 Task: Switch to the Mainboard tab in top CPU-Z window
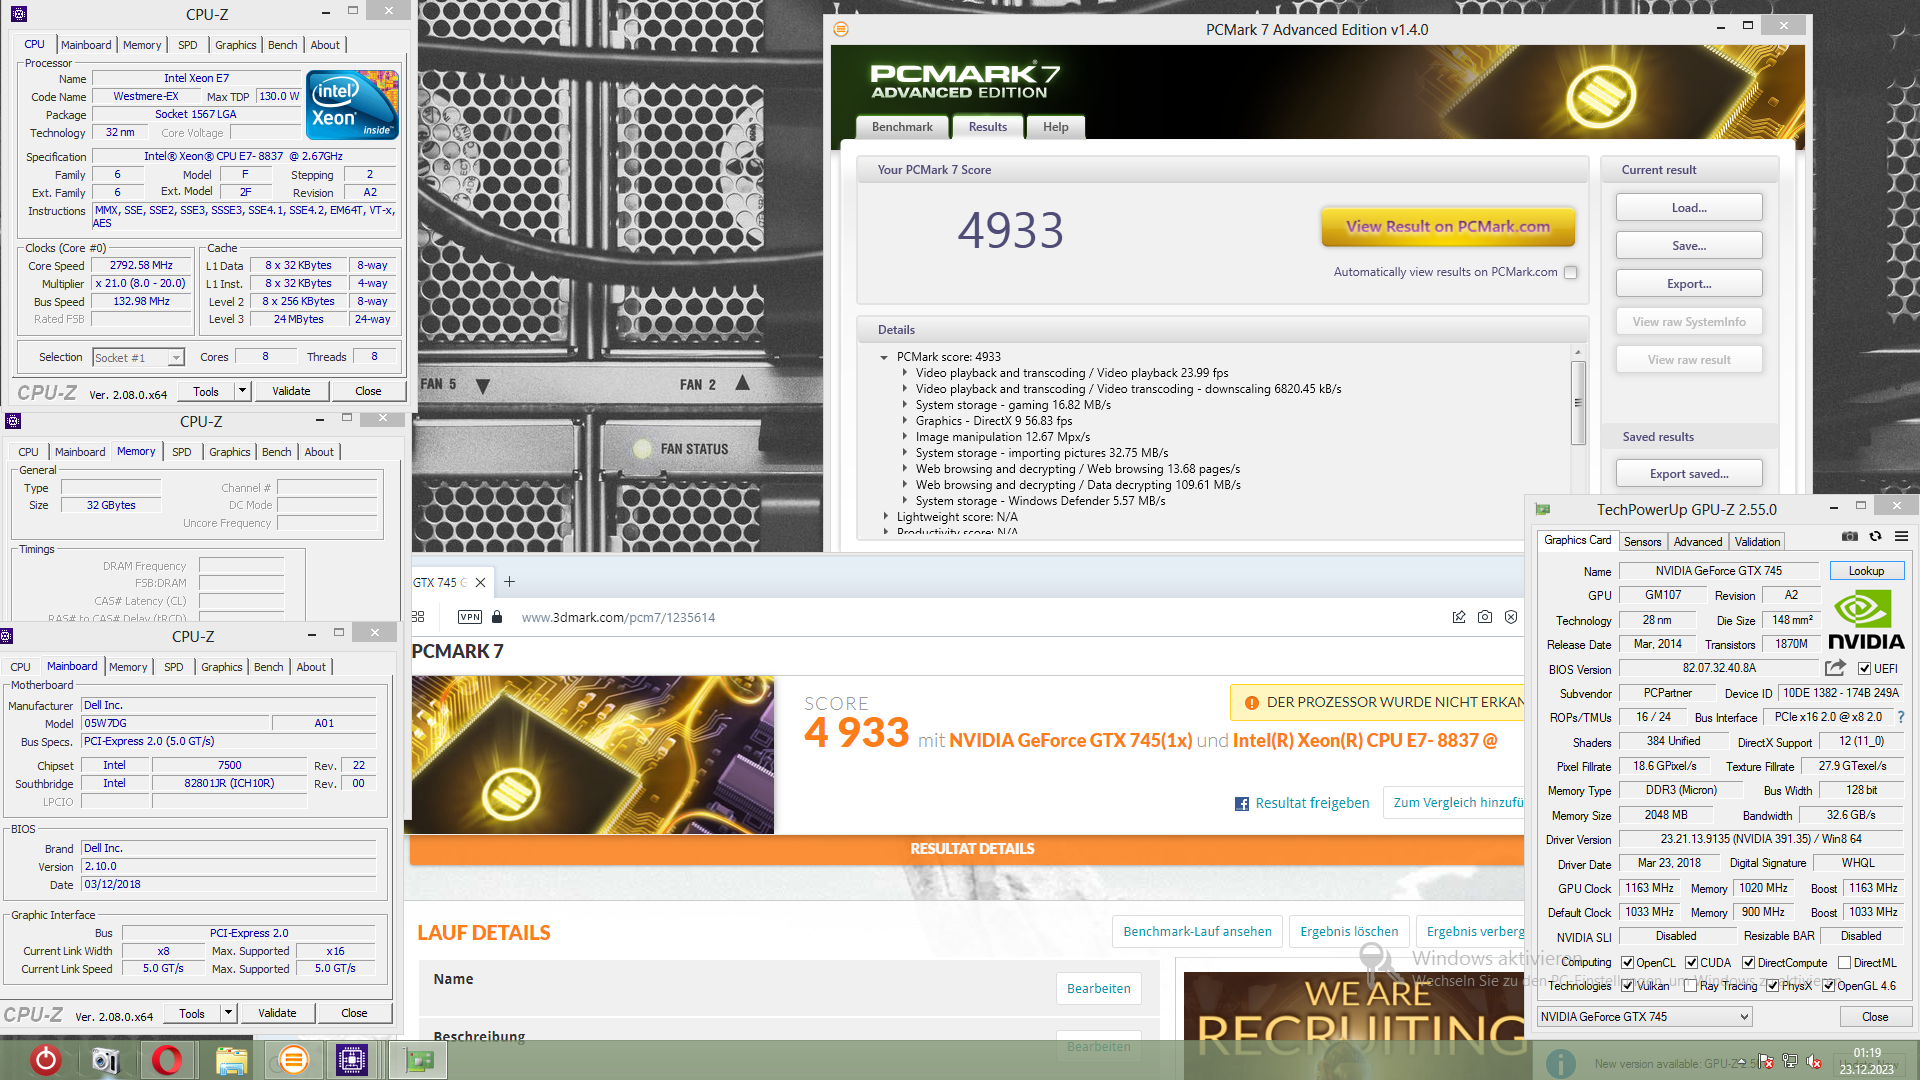[x=86, y=45]
